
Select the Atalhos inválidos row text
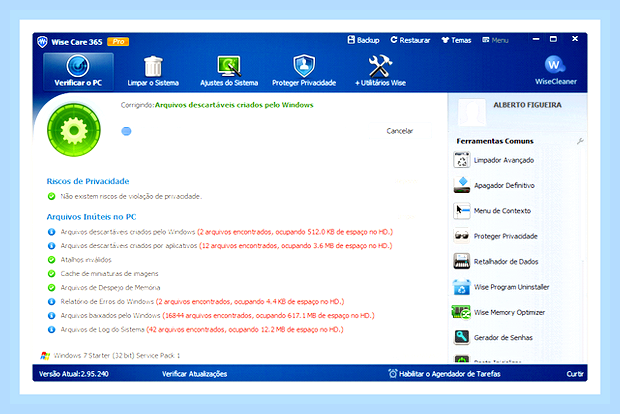86,260
